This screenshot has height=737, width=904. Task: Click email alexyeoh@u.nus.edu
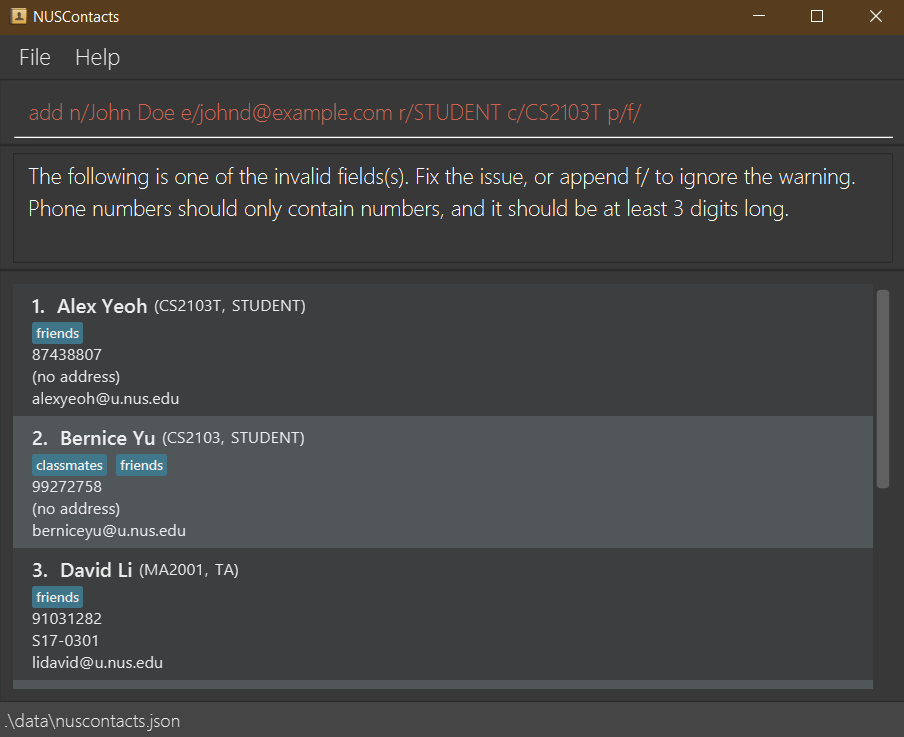[x=106, y=398]
